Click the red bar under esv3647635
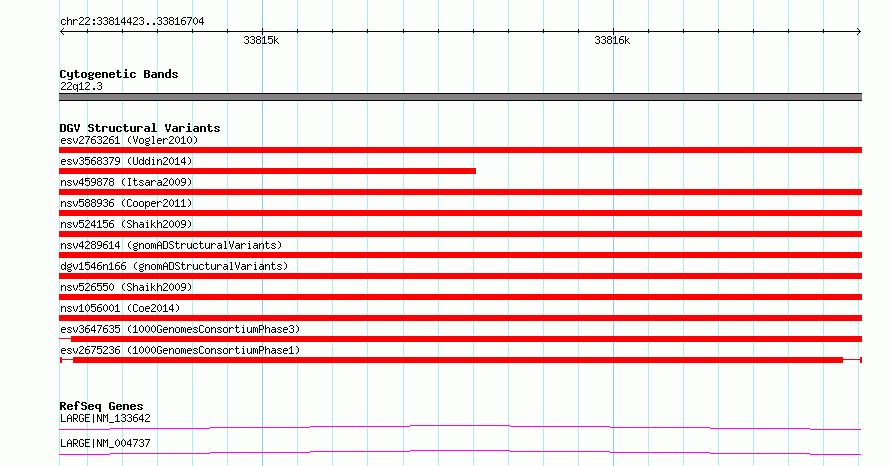 pyautogui.click(x=460, y=339)
